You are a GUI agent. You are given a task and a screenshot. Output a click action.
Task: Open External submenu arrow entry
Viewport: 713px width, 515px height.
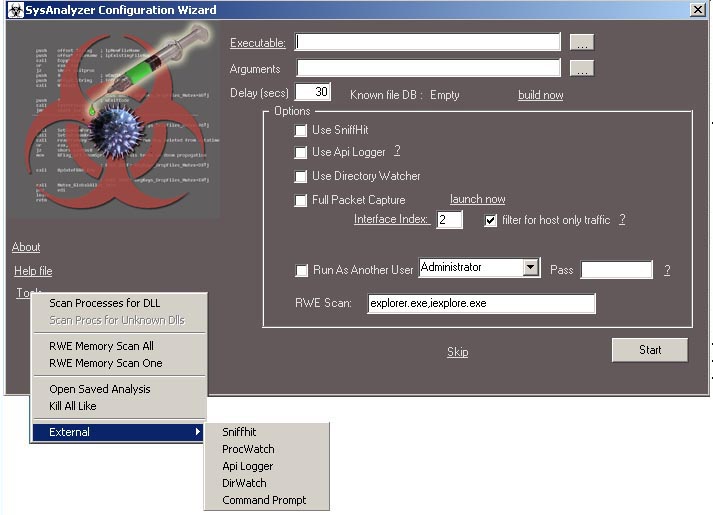[119, 432]
